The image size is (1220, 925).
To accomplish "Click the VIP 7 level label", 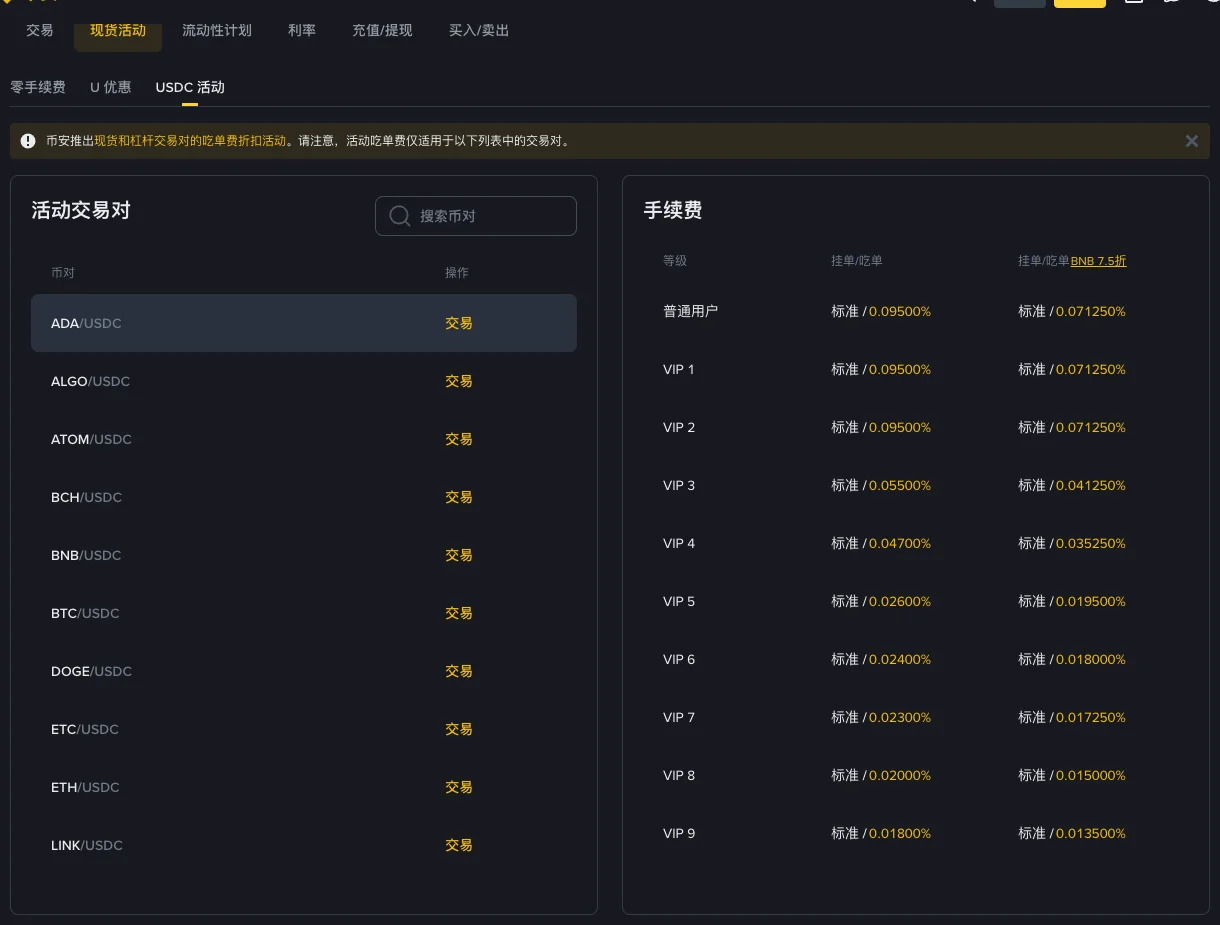I will pyautogui.click(x=679, y=717).
